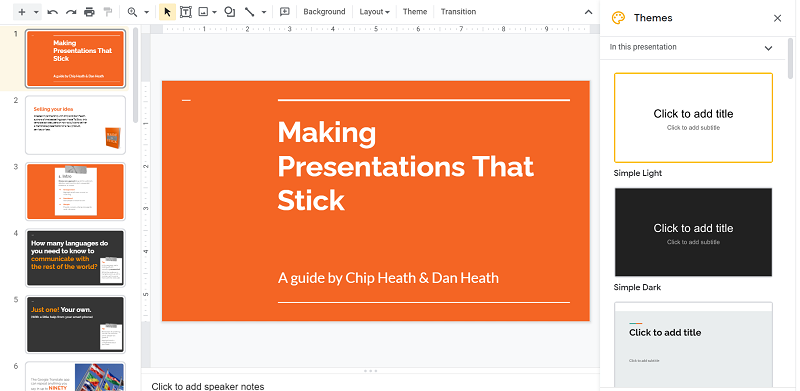Click the Redo arrow icon

pos(71,12)
